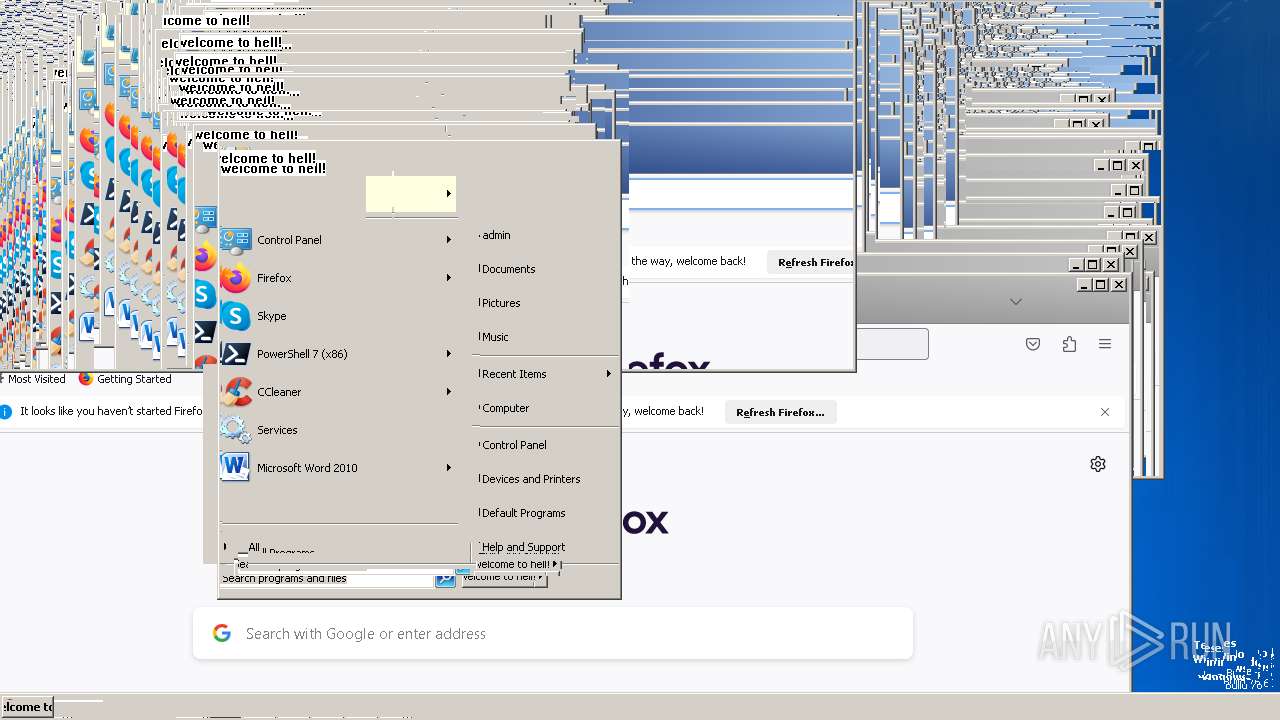Open Control Panel link below Computer
This screenshot has width=1280, height=720.
(514, 445)
